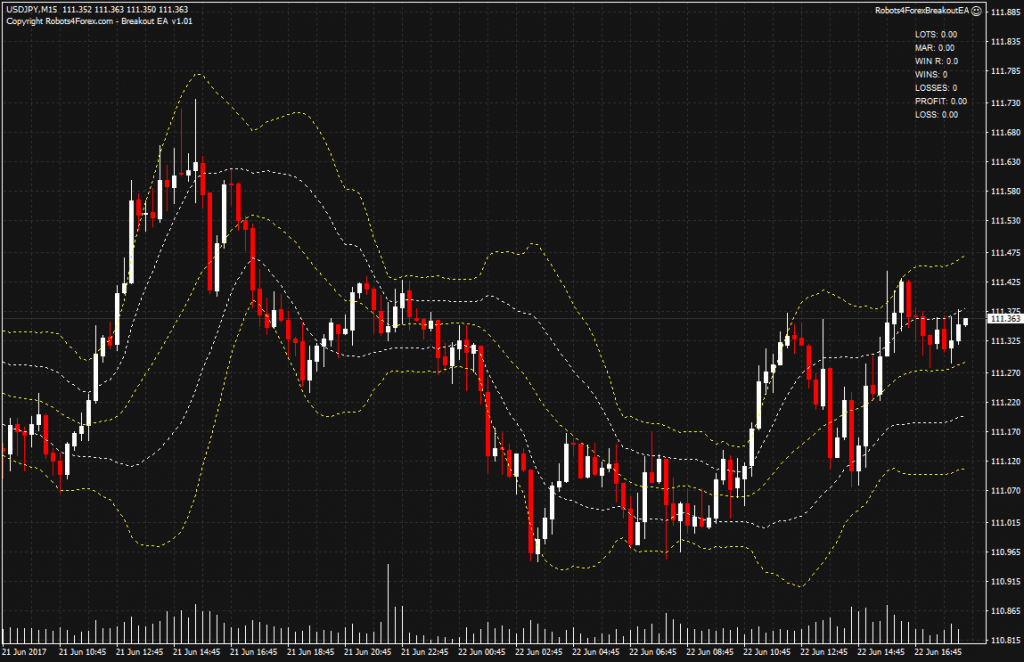
Task: Click the 21 Jun 14:45 time label
Action: tap(196, 652)
